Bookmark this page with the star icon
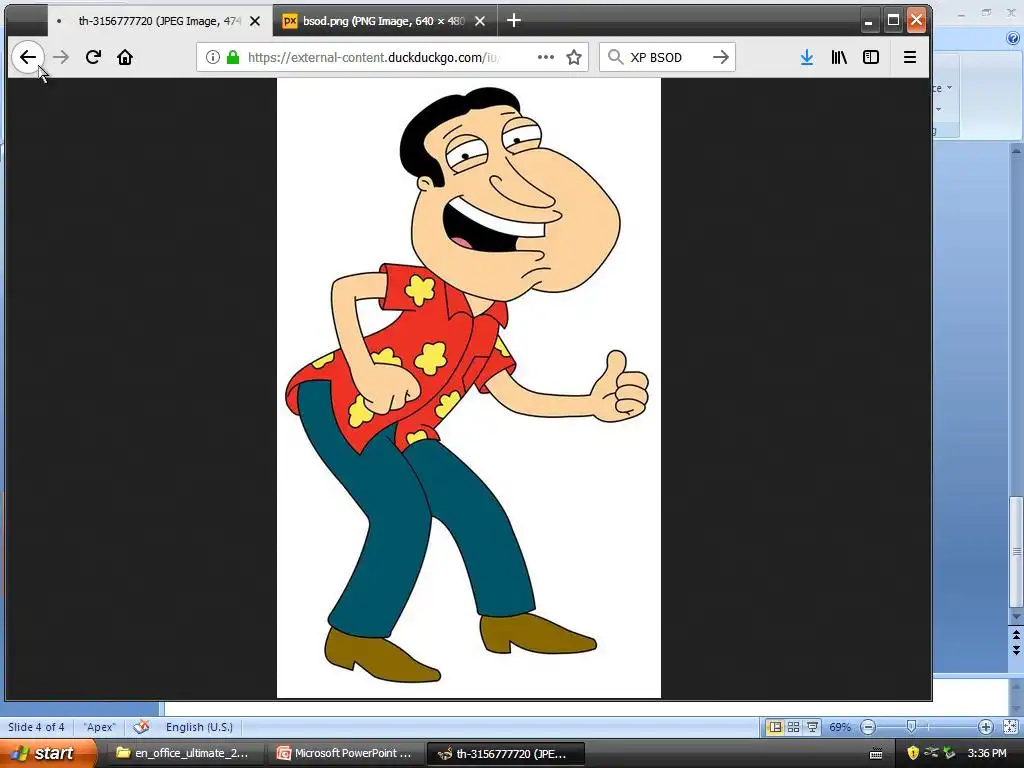Viewport: 1024px width, 768px height. coord(574,57)
